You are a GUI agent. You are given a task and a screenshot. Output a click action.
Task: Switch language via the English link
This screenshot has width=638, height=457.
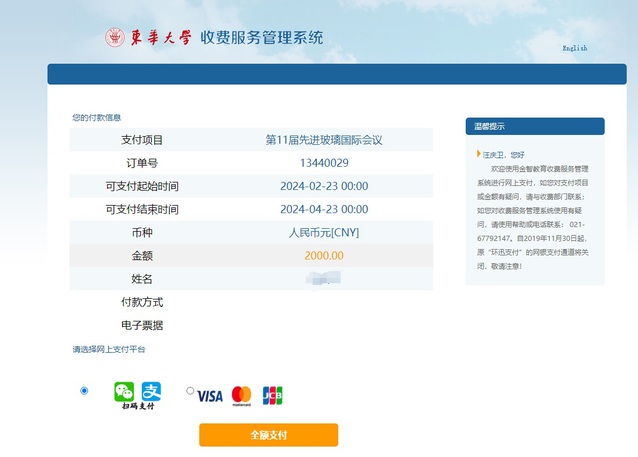(575, 48)
